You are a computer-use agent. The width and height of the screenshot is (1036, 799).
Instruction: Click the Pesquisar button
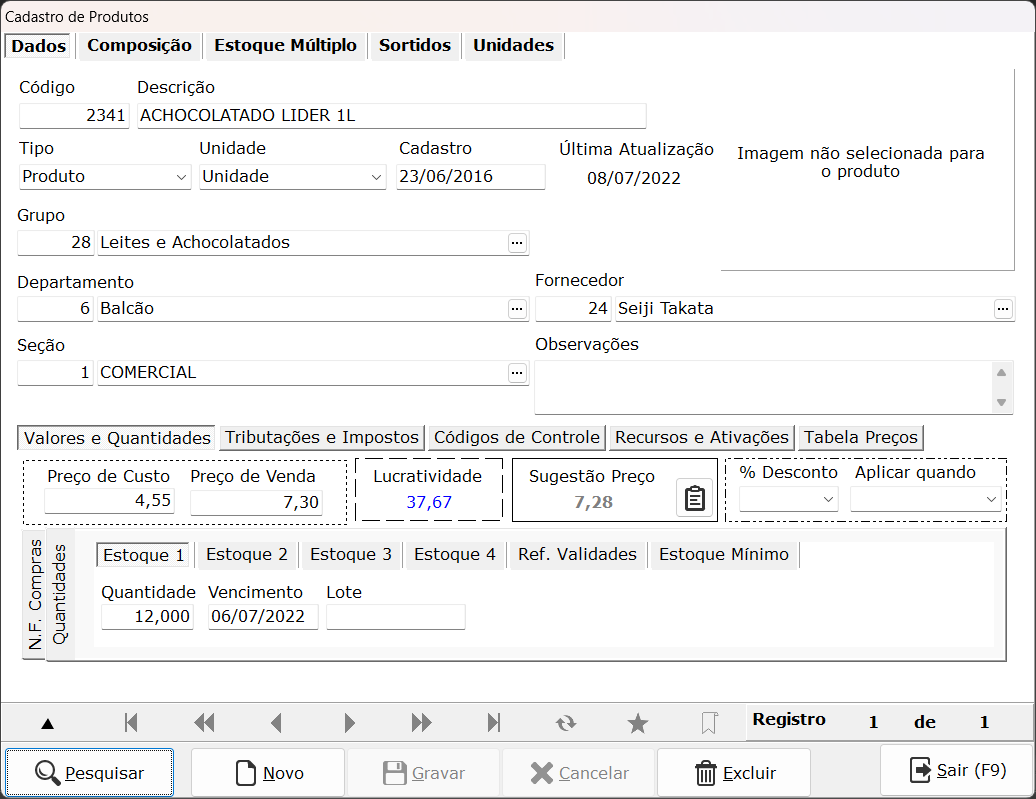[90, 772]
